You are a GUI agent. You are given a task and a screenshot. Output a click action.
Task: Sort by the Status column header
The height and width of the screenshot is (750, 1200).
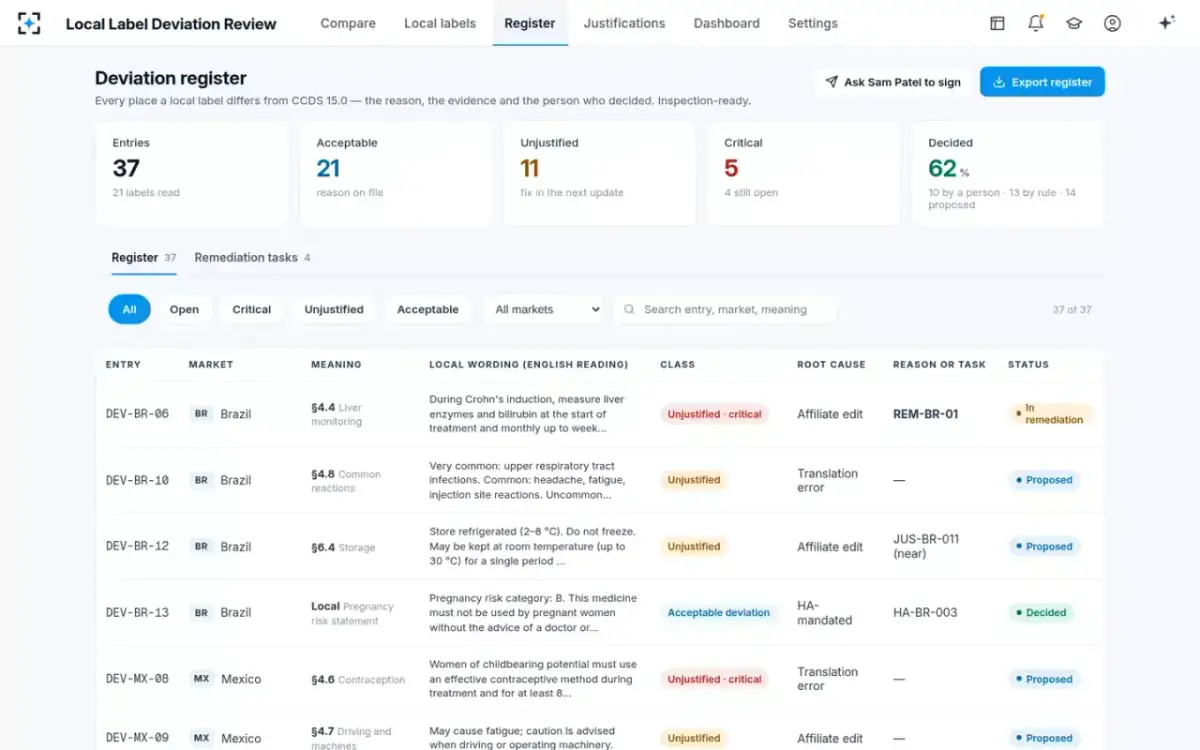click(1028, 365)
